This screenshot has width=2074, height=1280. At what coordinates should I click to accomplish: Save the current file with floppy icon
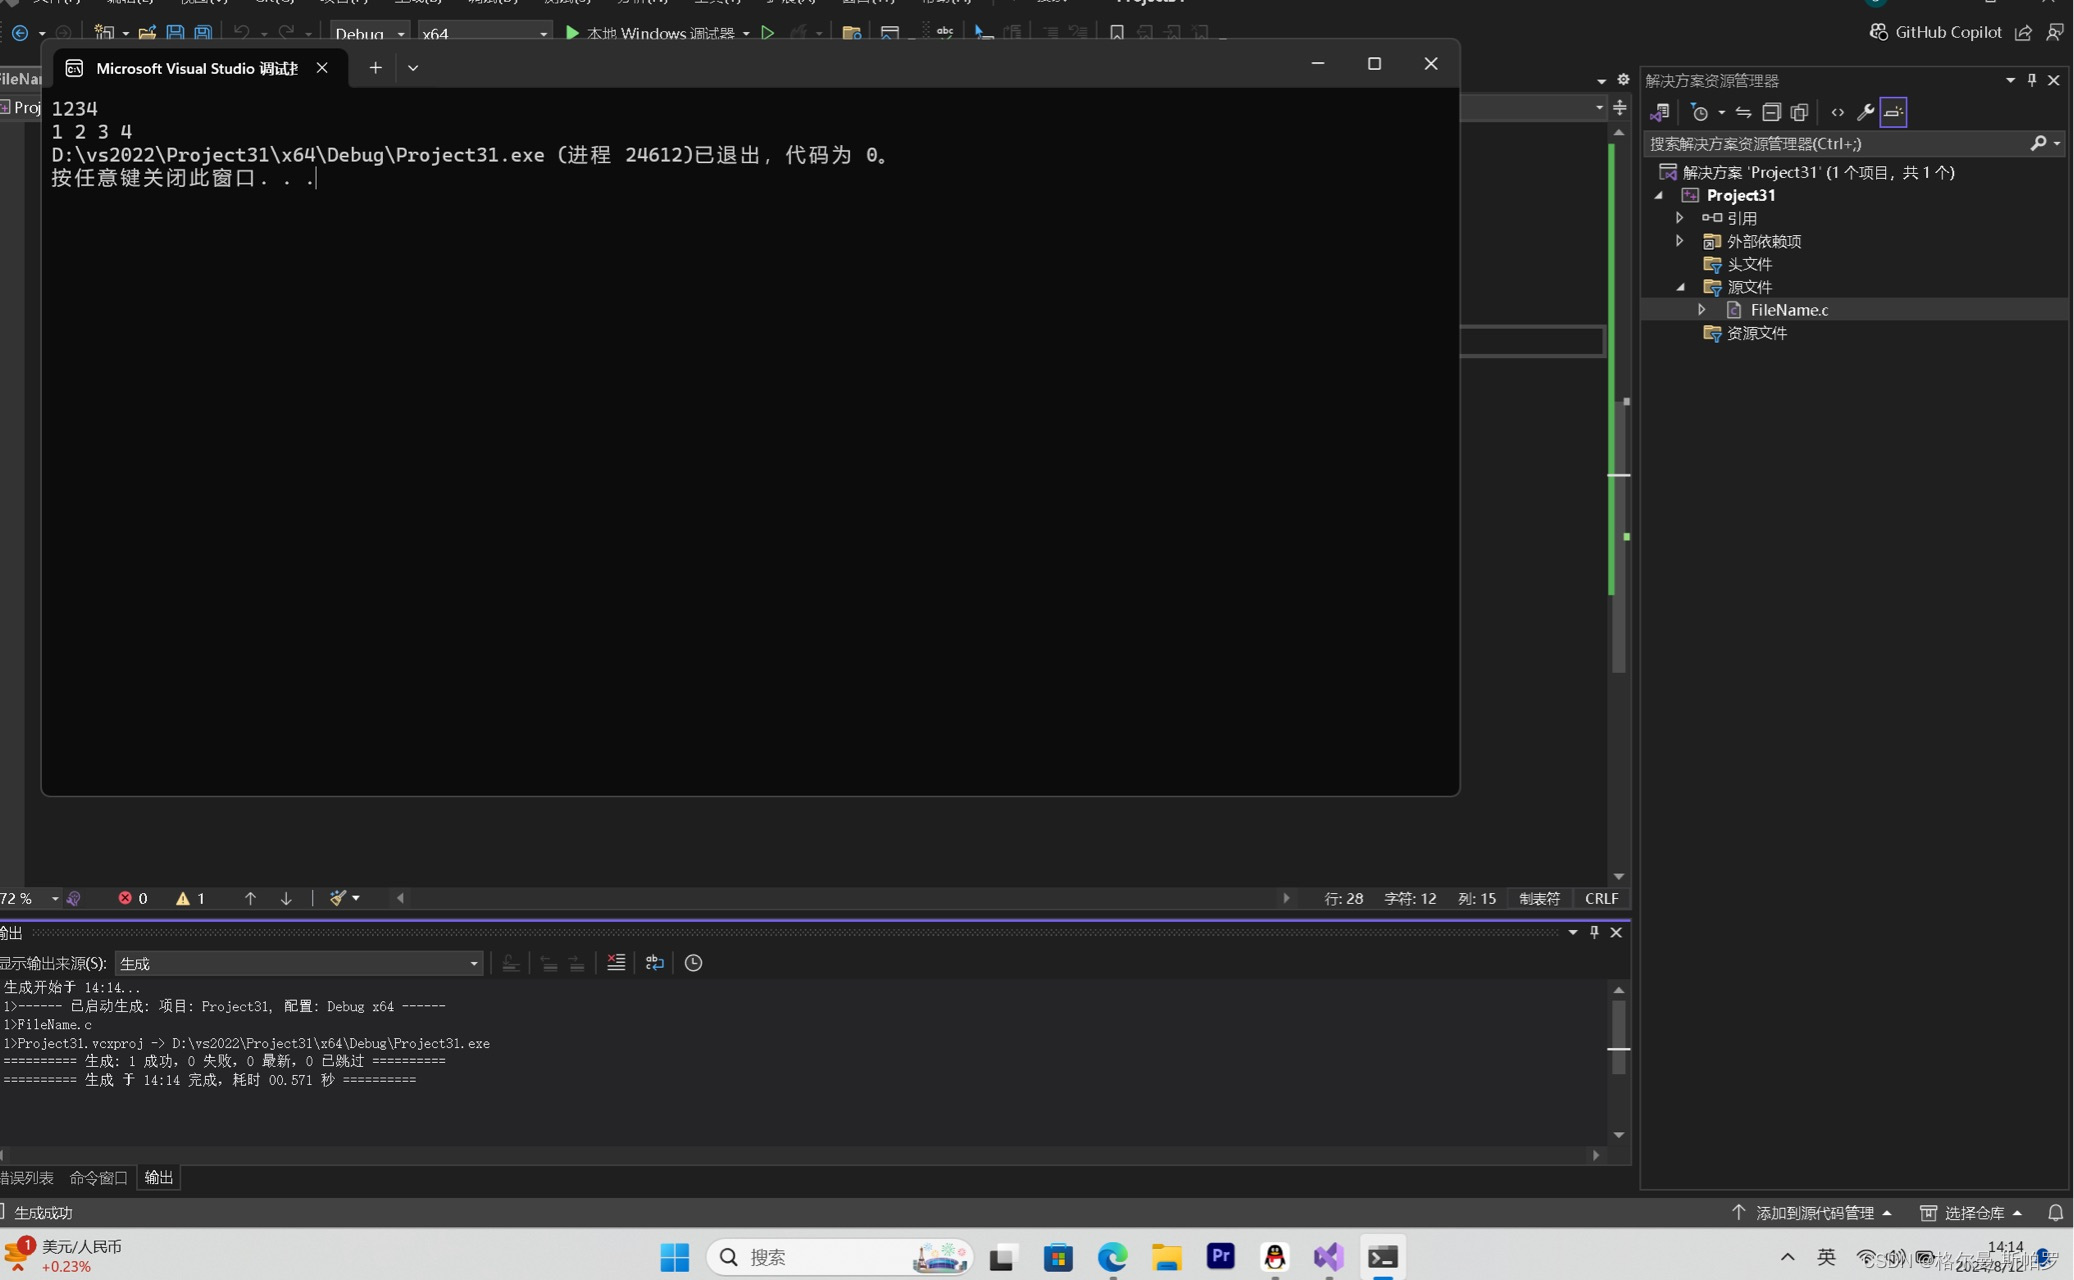[x=175, y=33]
